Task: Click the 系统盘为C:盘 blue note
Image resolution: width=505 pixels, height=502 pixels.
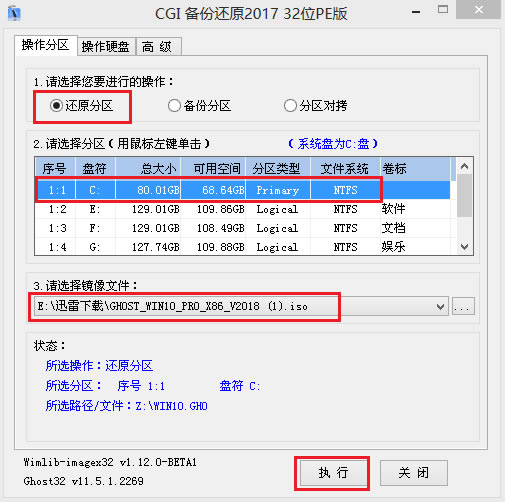Action: (x=333, y=144)
